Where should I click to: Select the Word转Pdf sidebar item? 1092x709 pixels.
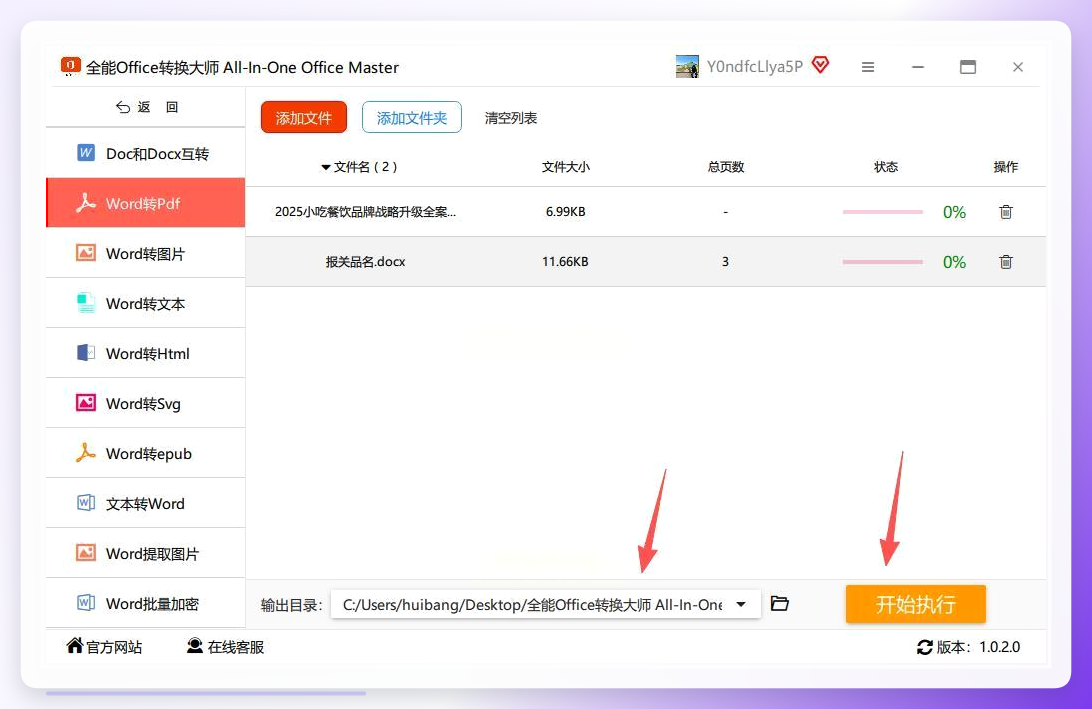pos(146,203)
